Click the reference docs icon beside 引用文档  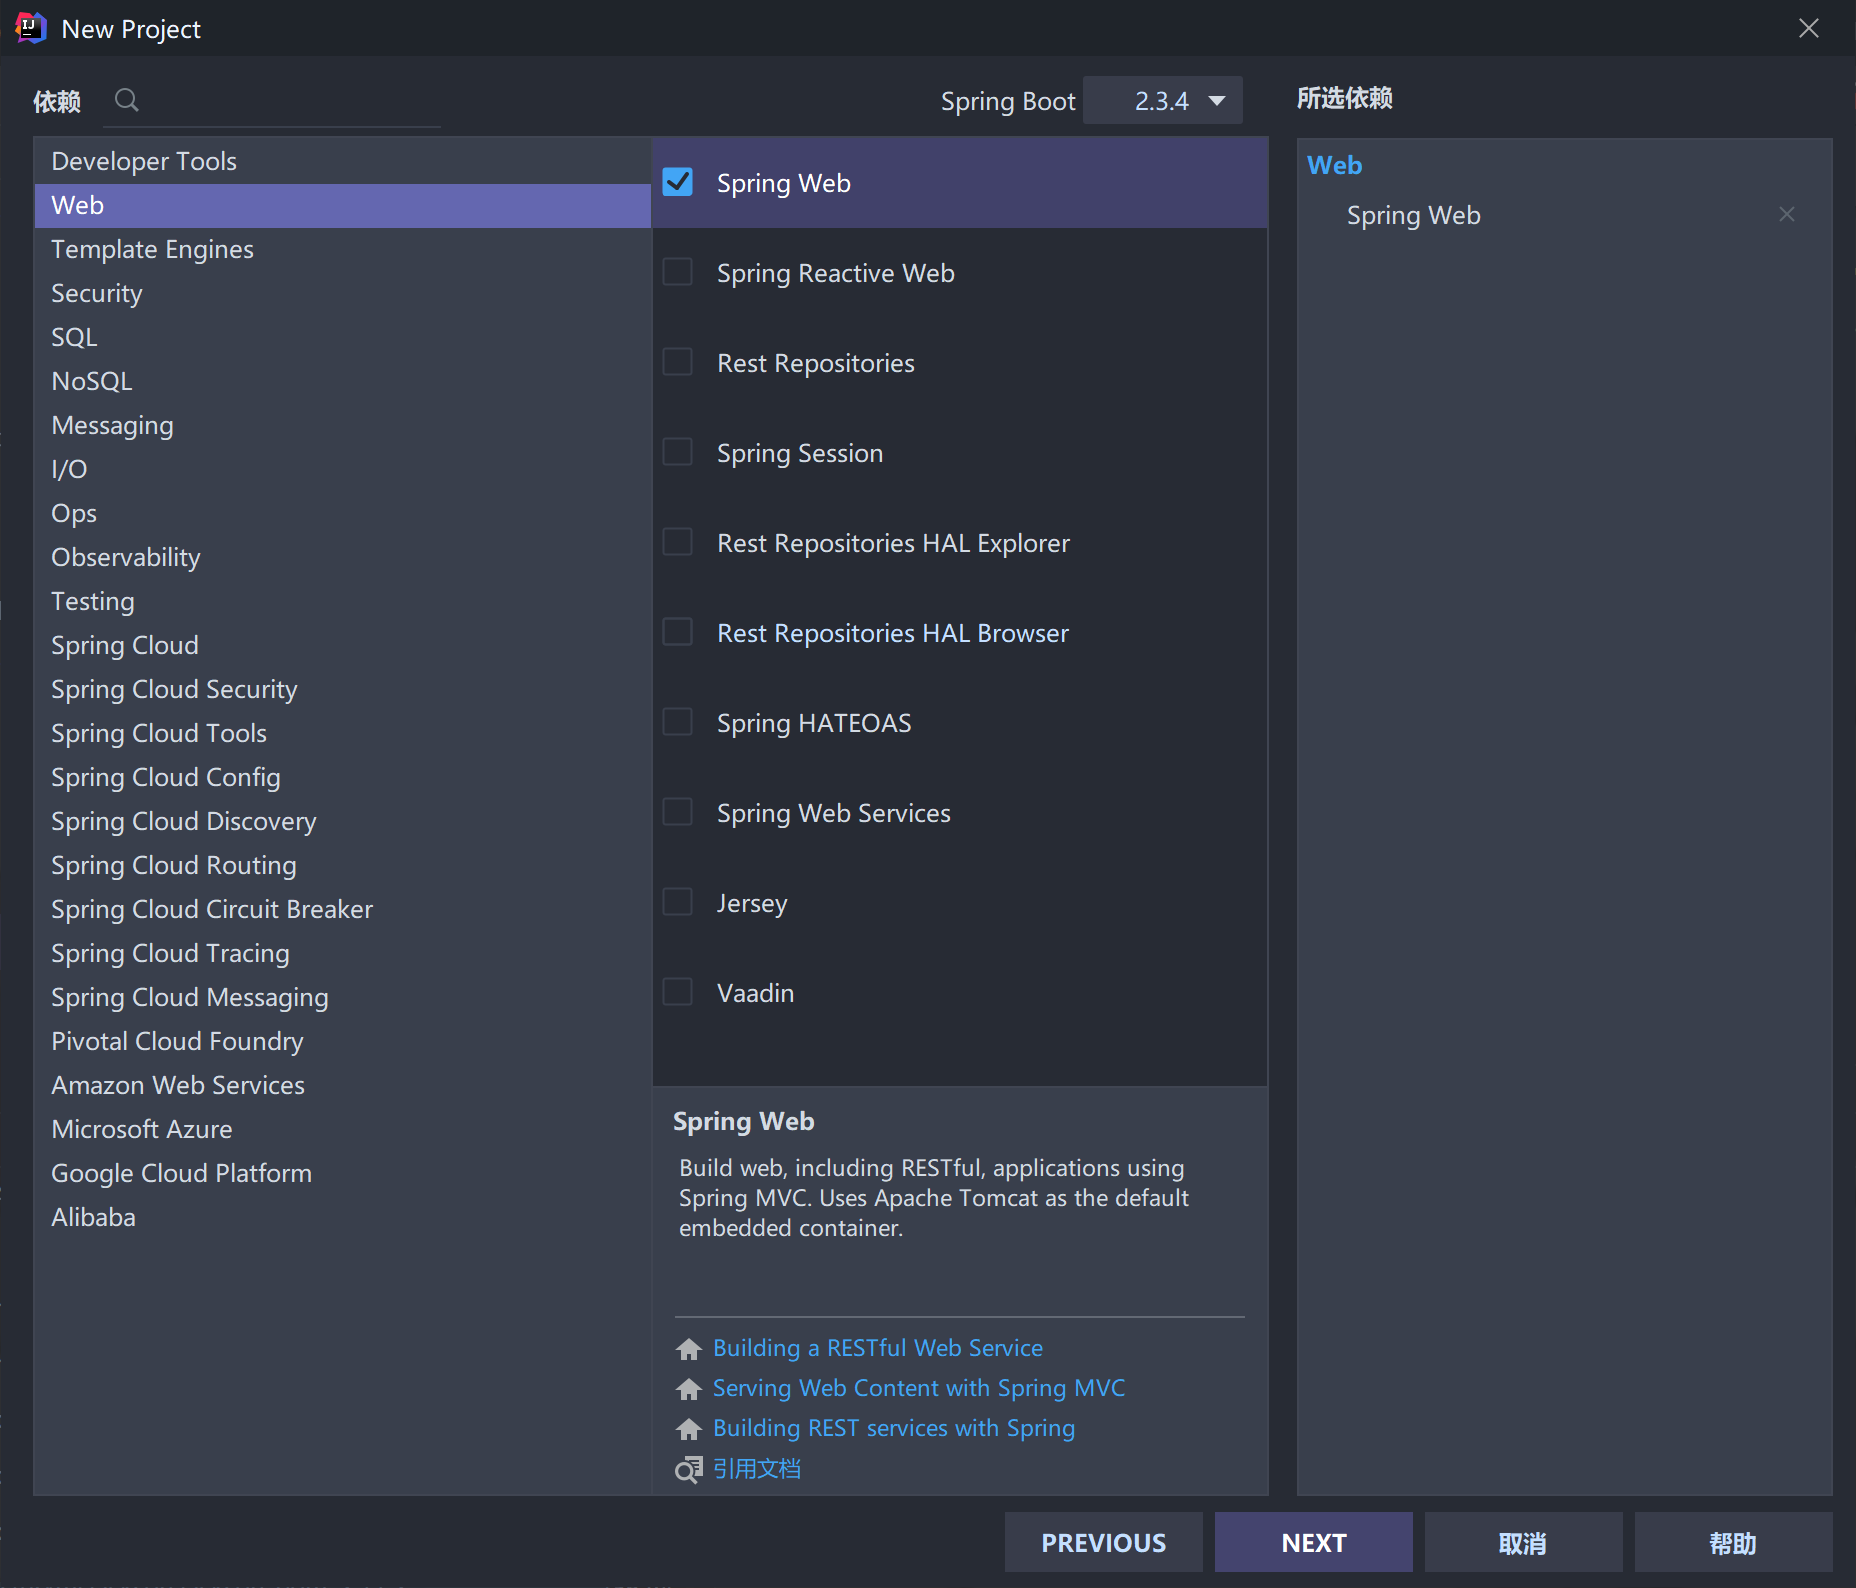(x=689, y=1469)
